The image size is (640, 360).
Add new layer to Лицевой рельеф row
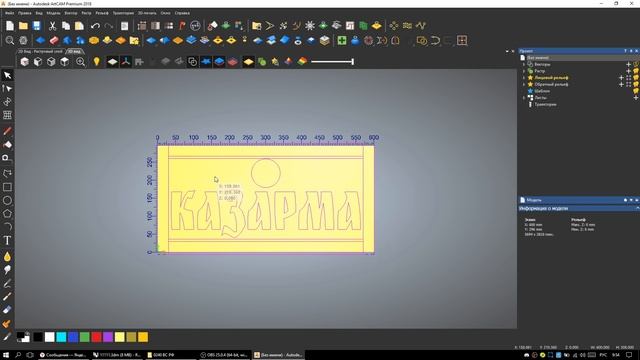621,78
